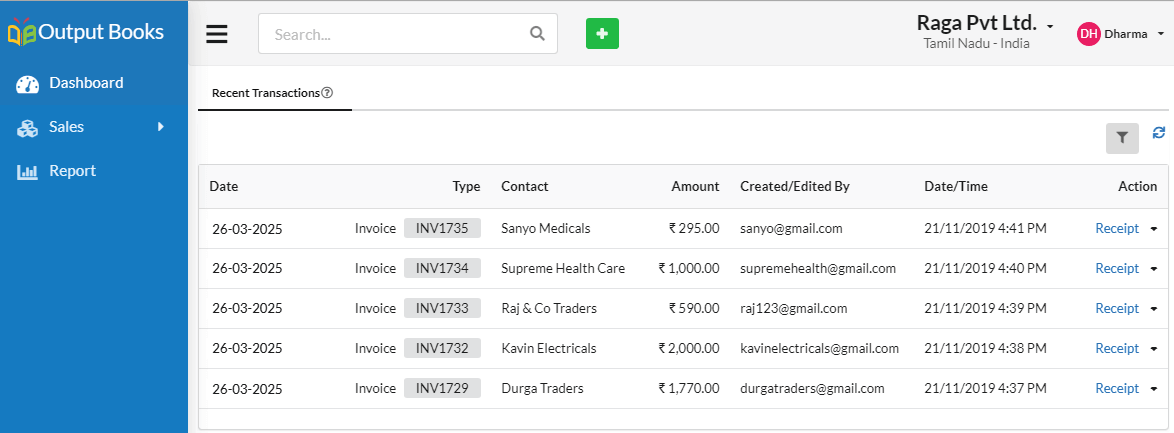
Task: Click the hamburger menu icon
Action: pyautogui.click(x=217, y=34)
